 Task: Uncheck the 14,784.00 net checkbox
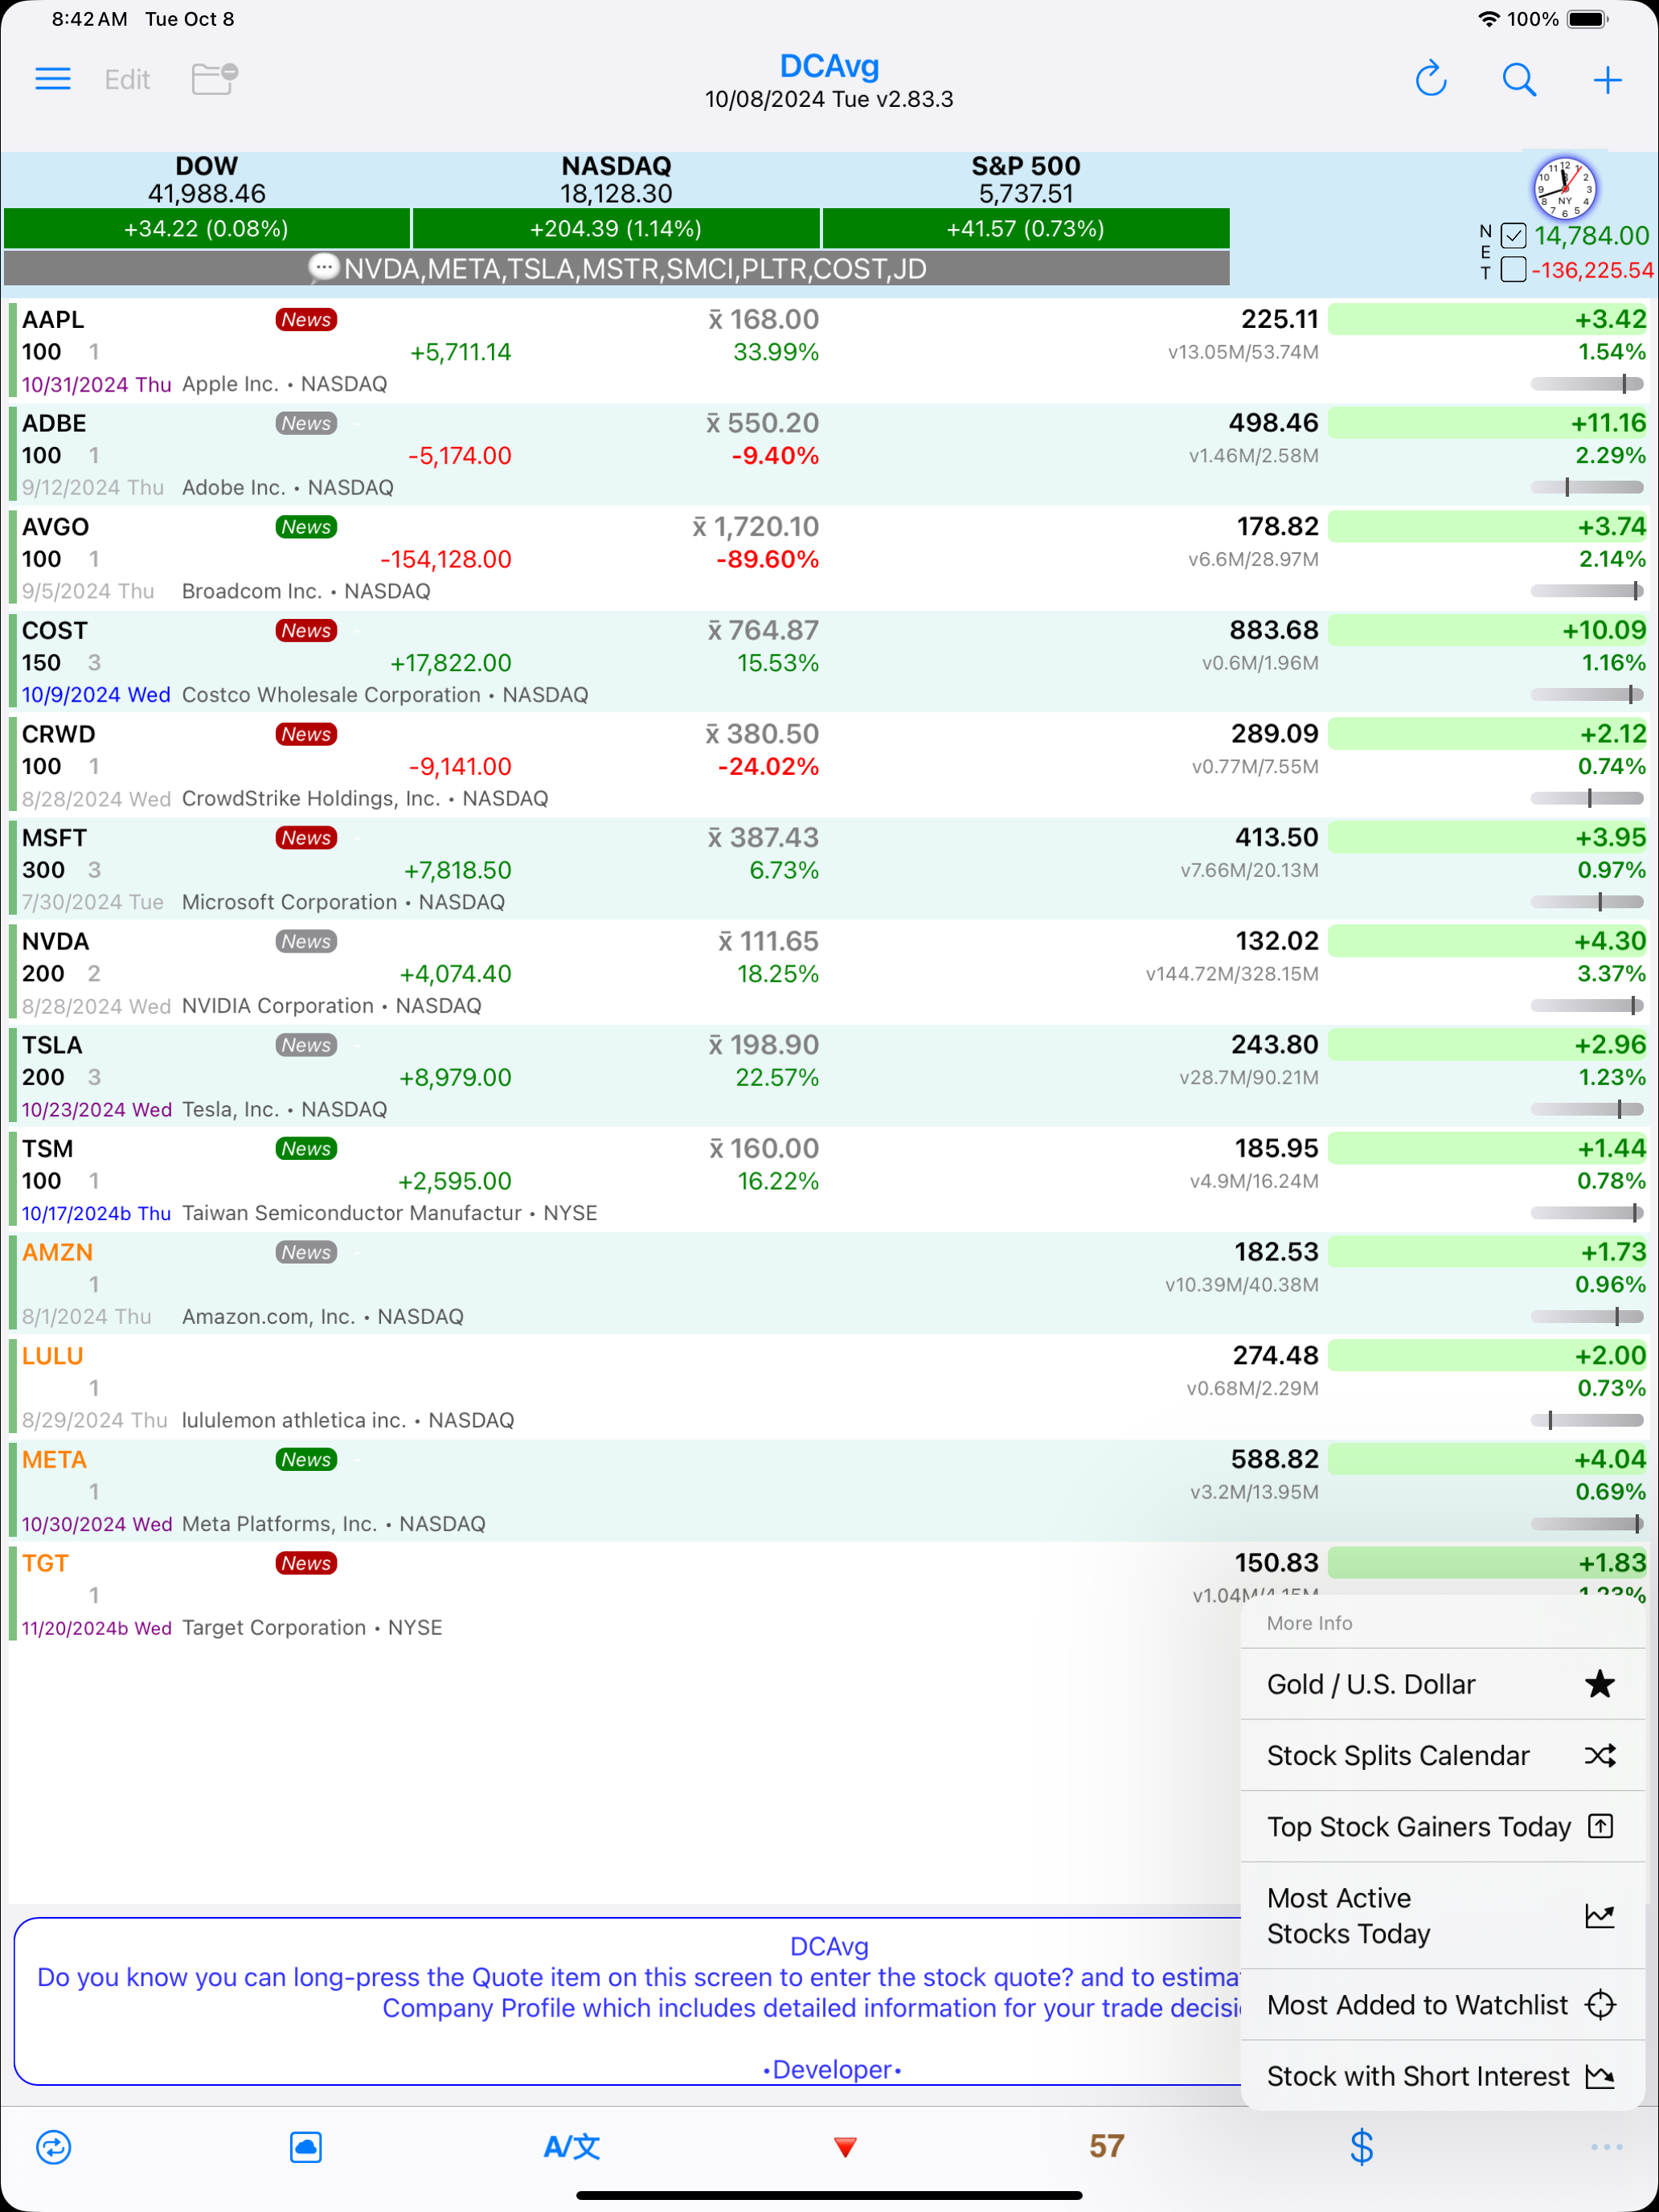pos(1513,236)
